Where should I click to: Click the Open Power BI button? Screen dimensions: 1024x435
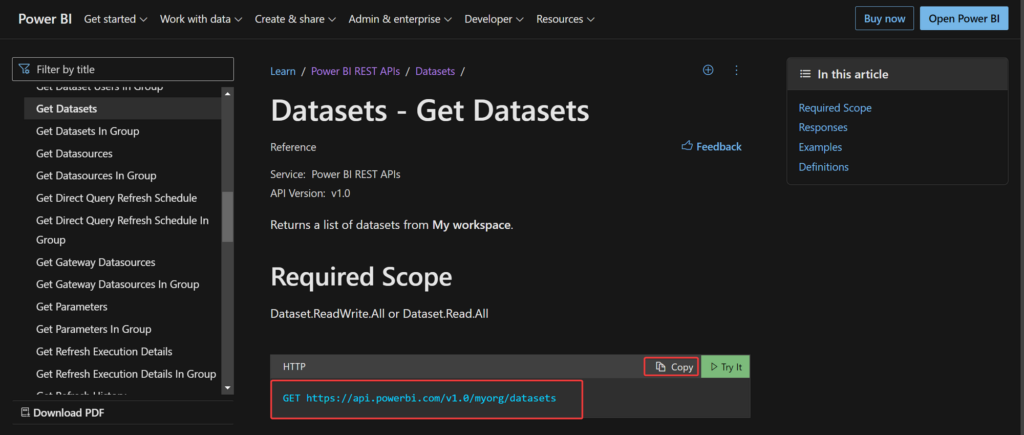click(963, 18)
